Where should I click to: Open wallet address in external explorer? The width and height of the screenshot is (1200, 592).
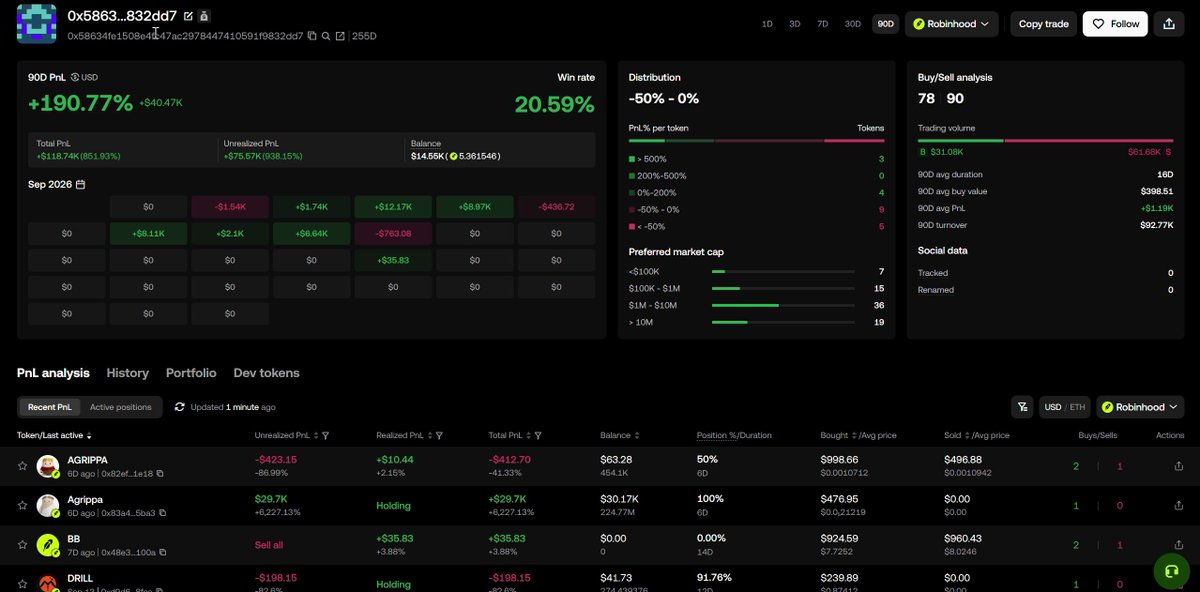tap(340, 36)
